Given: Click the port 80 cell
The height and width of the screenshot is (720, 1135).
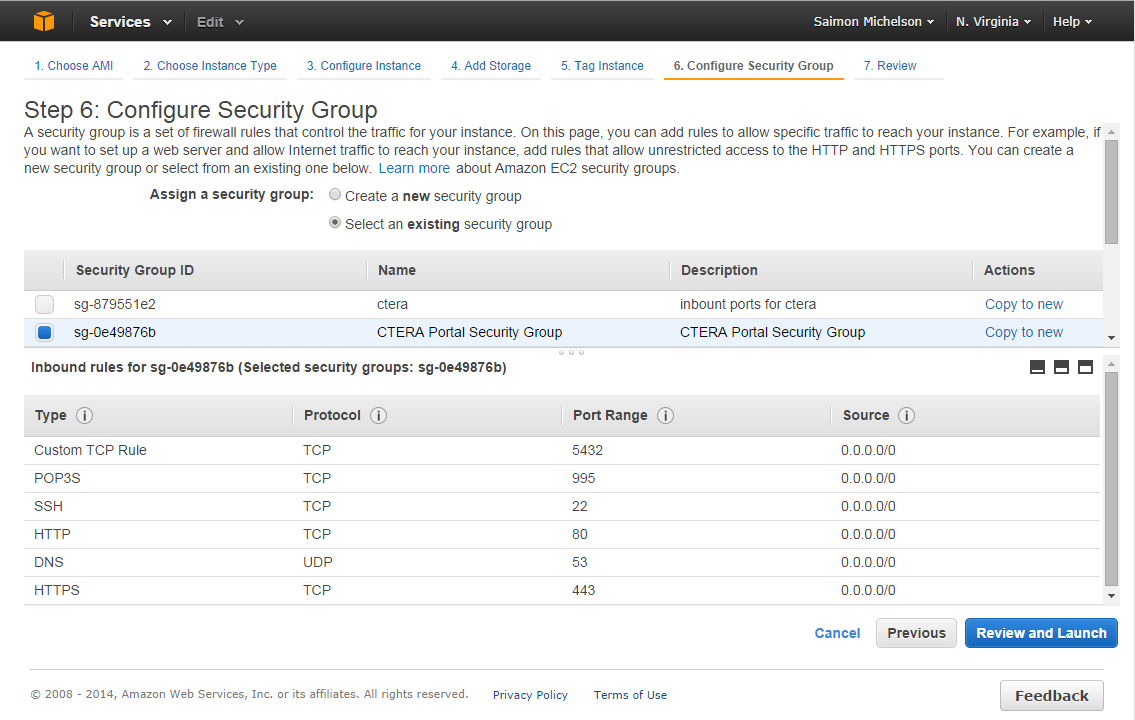Looking at the screenshot, I should [580, 534].
